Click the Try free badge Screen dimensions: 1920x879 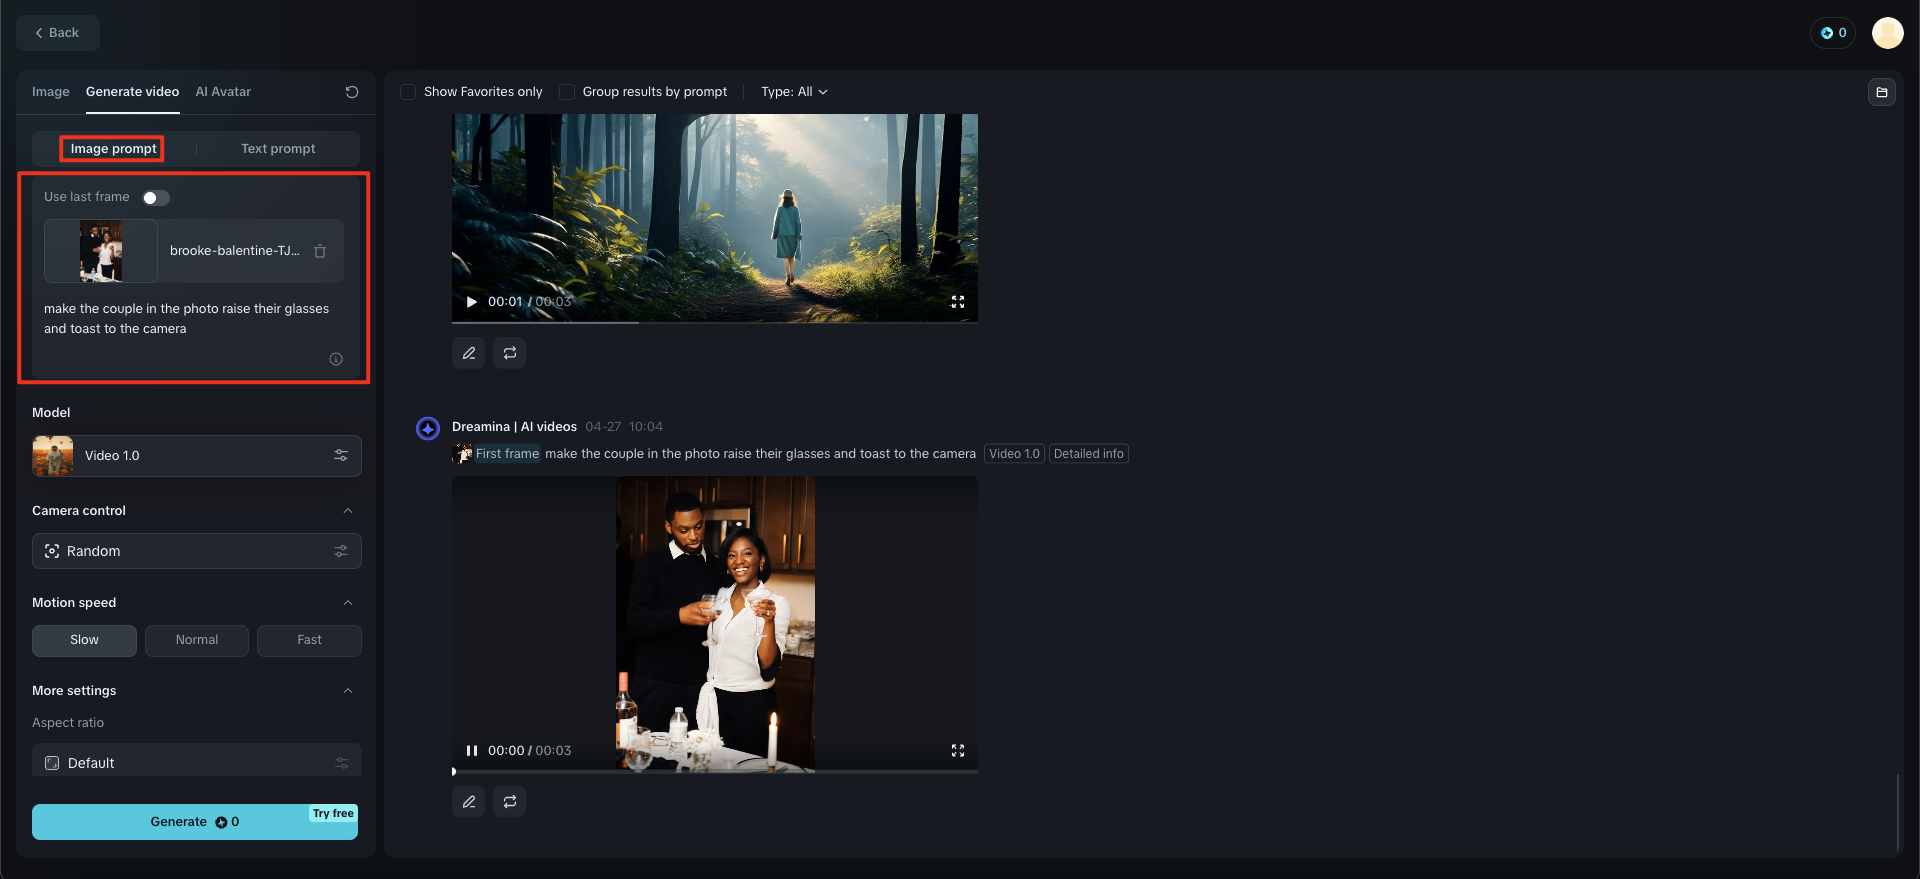[x=333, y=814]
